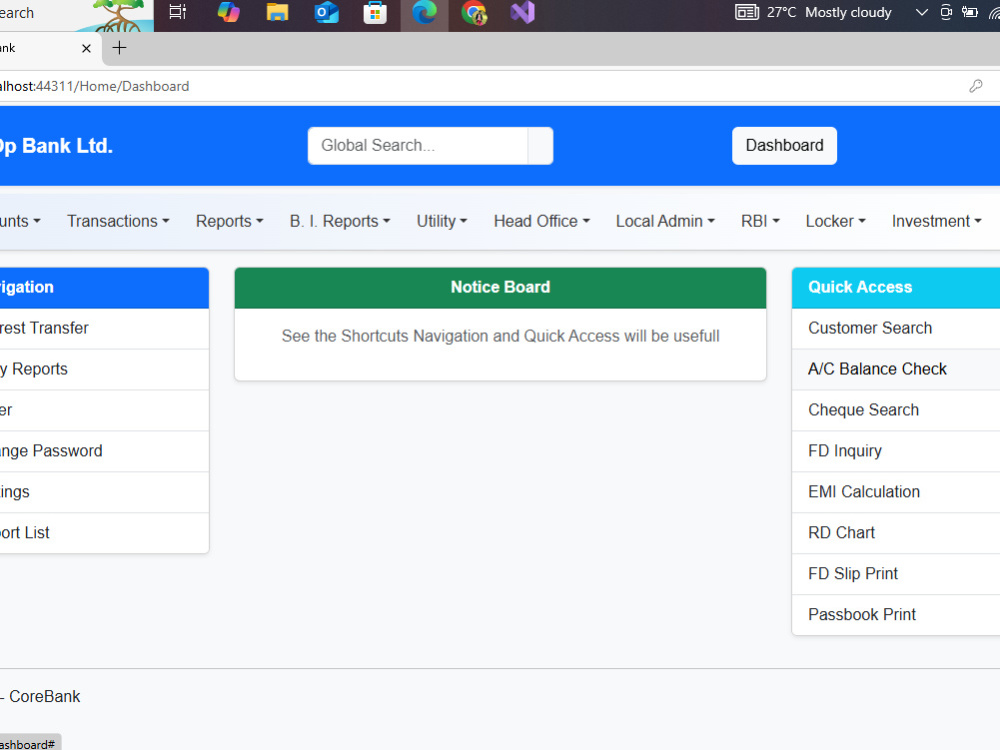Expand the Transactions menu
This screenshot has width=1000, height=750.
tap(118, 221)
